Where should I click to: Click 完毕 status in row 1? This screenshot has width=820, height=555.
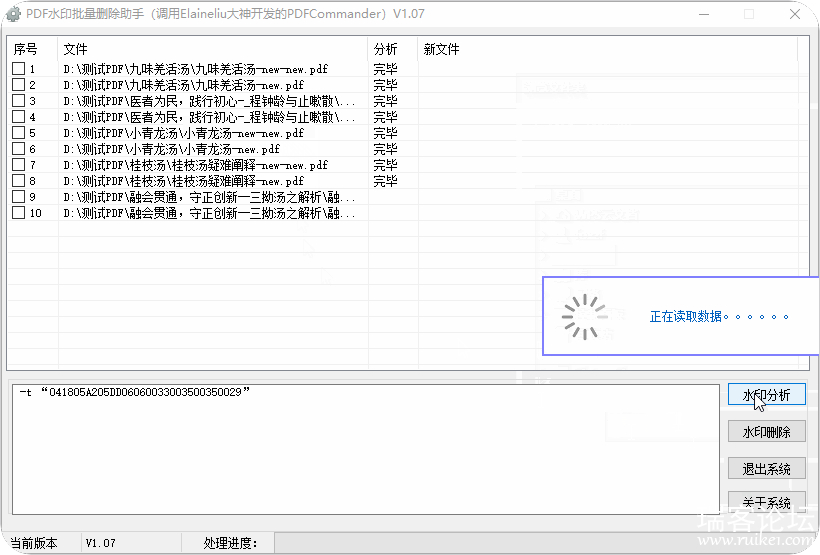(385, 69)
